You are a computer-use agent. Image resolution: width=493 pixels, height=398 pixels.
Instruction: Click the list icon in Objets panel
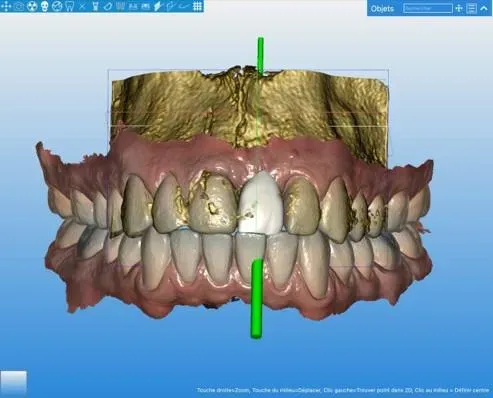pos(471,8)
